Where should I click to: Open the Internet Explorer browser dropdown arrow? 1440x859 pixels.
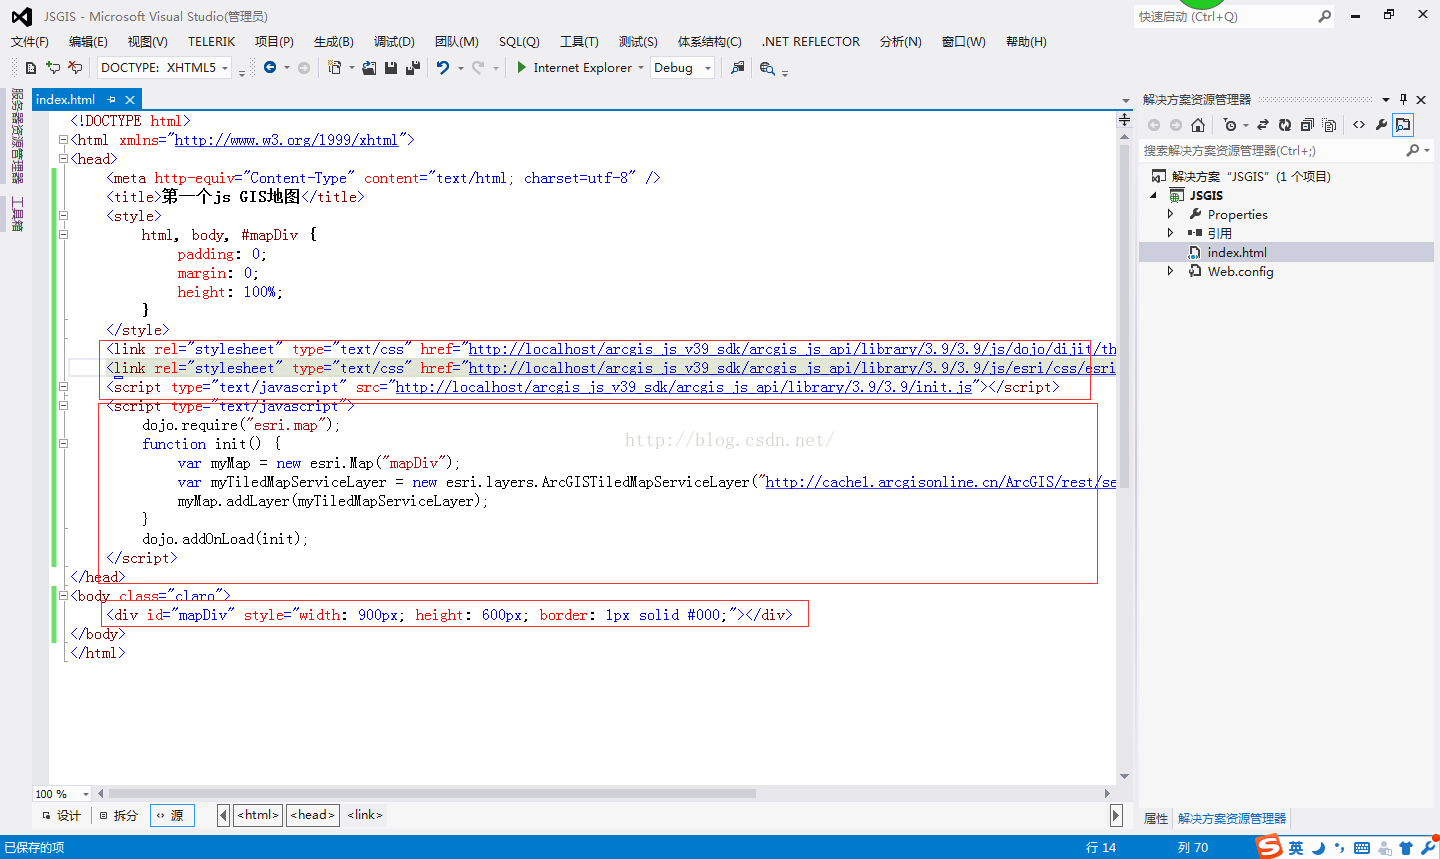(x=641, y=68)
